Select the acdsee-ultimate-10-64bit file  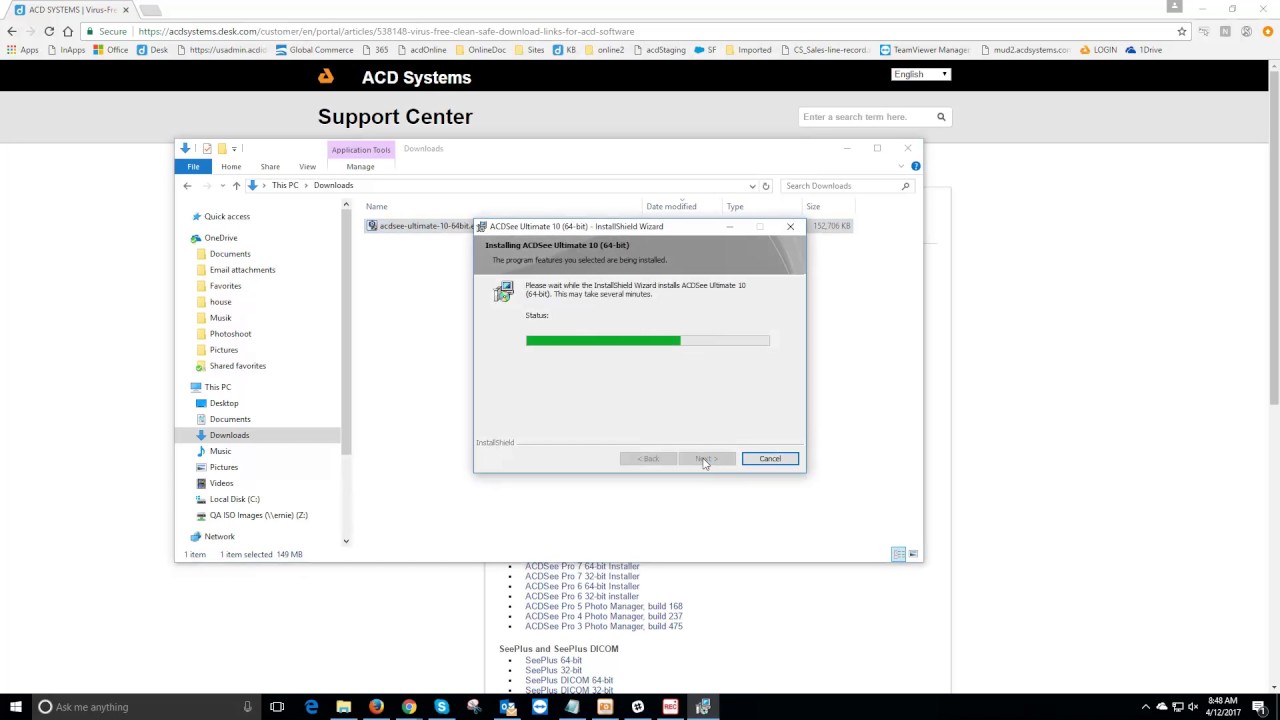[420, 226]
